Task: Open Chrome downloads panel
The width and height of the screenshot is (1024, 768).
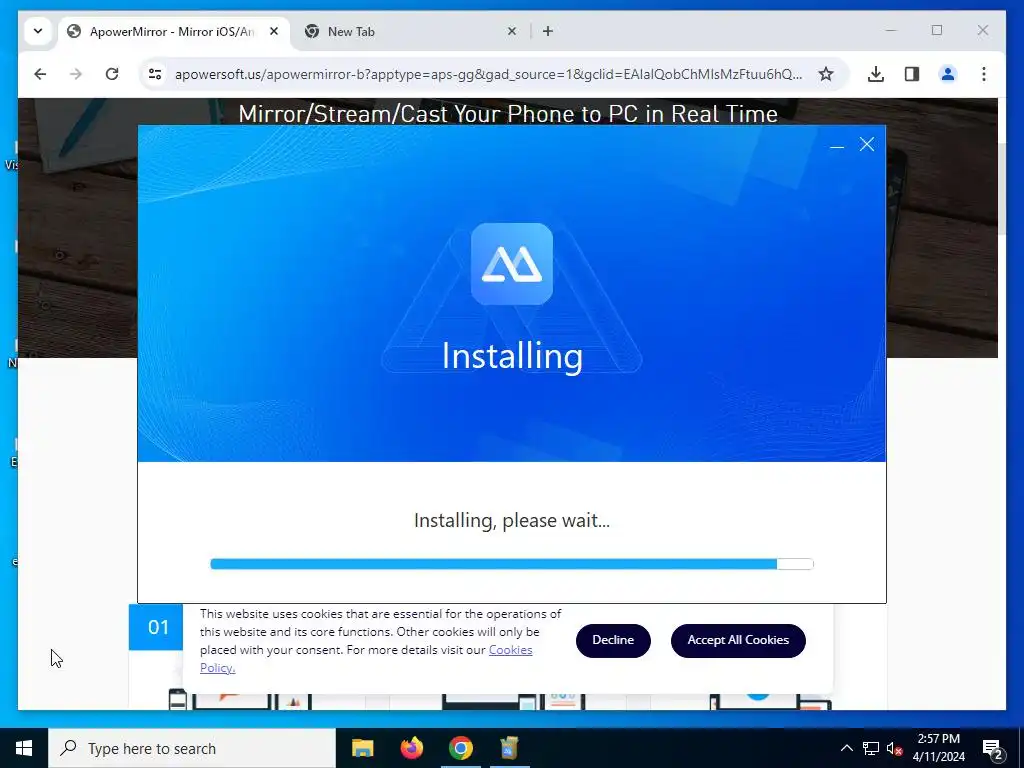Action: pos(876,74)
